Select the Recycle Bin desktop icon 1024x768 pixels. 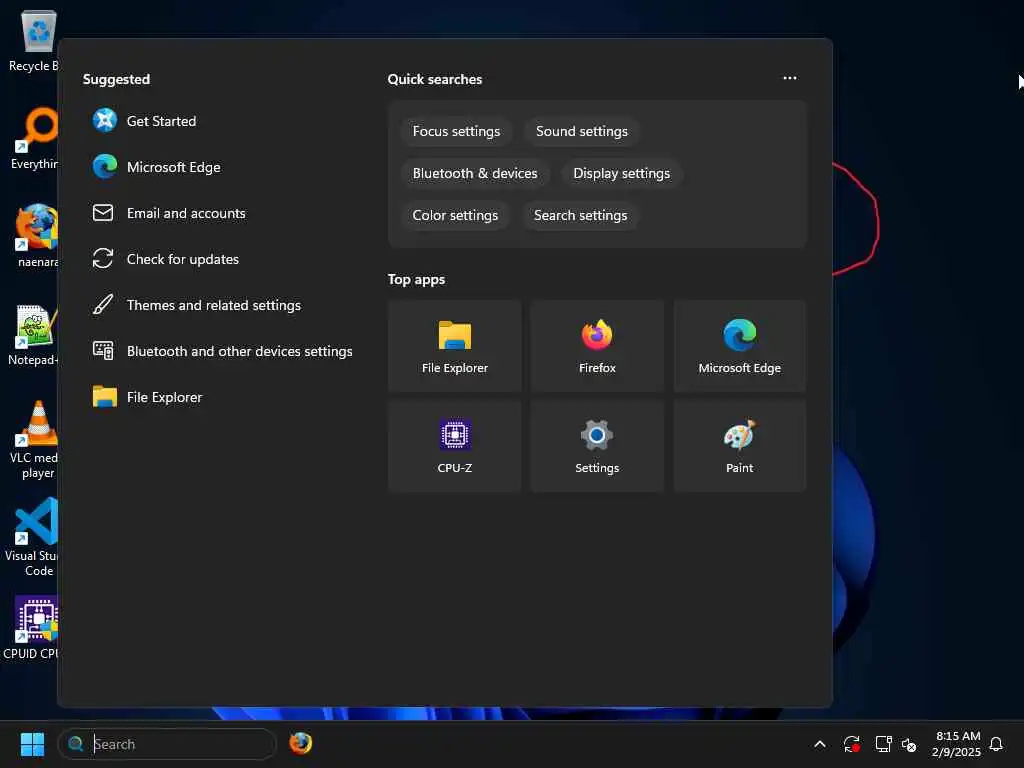point(33,42)
